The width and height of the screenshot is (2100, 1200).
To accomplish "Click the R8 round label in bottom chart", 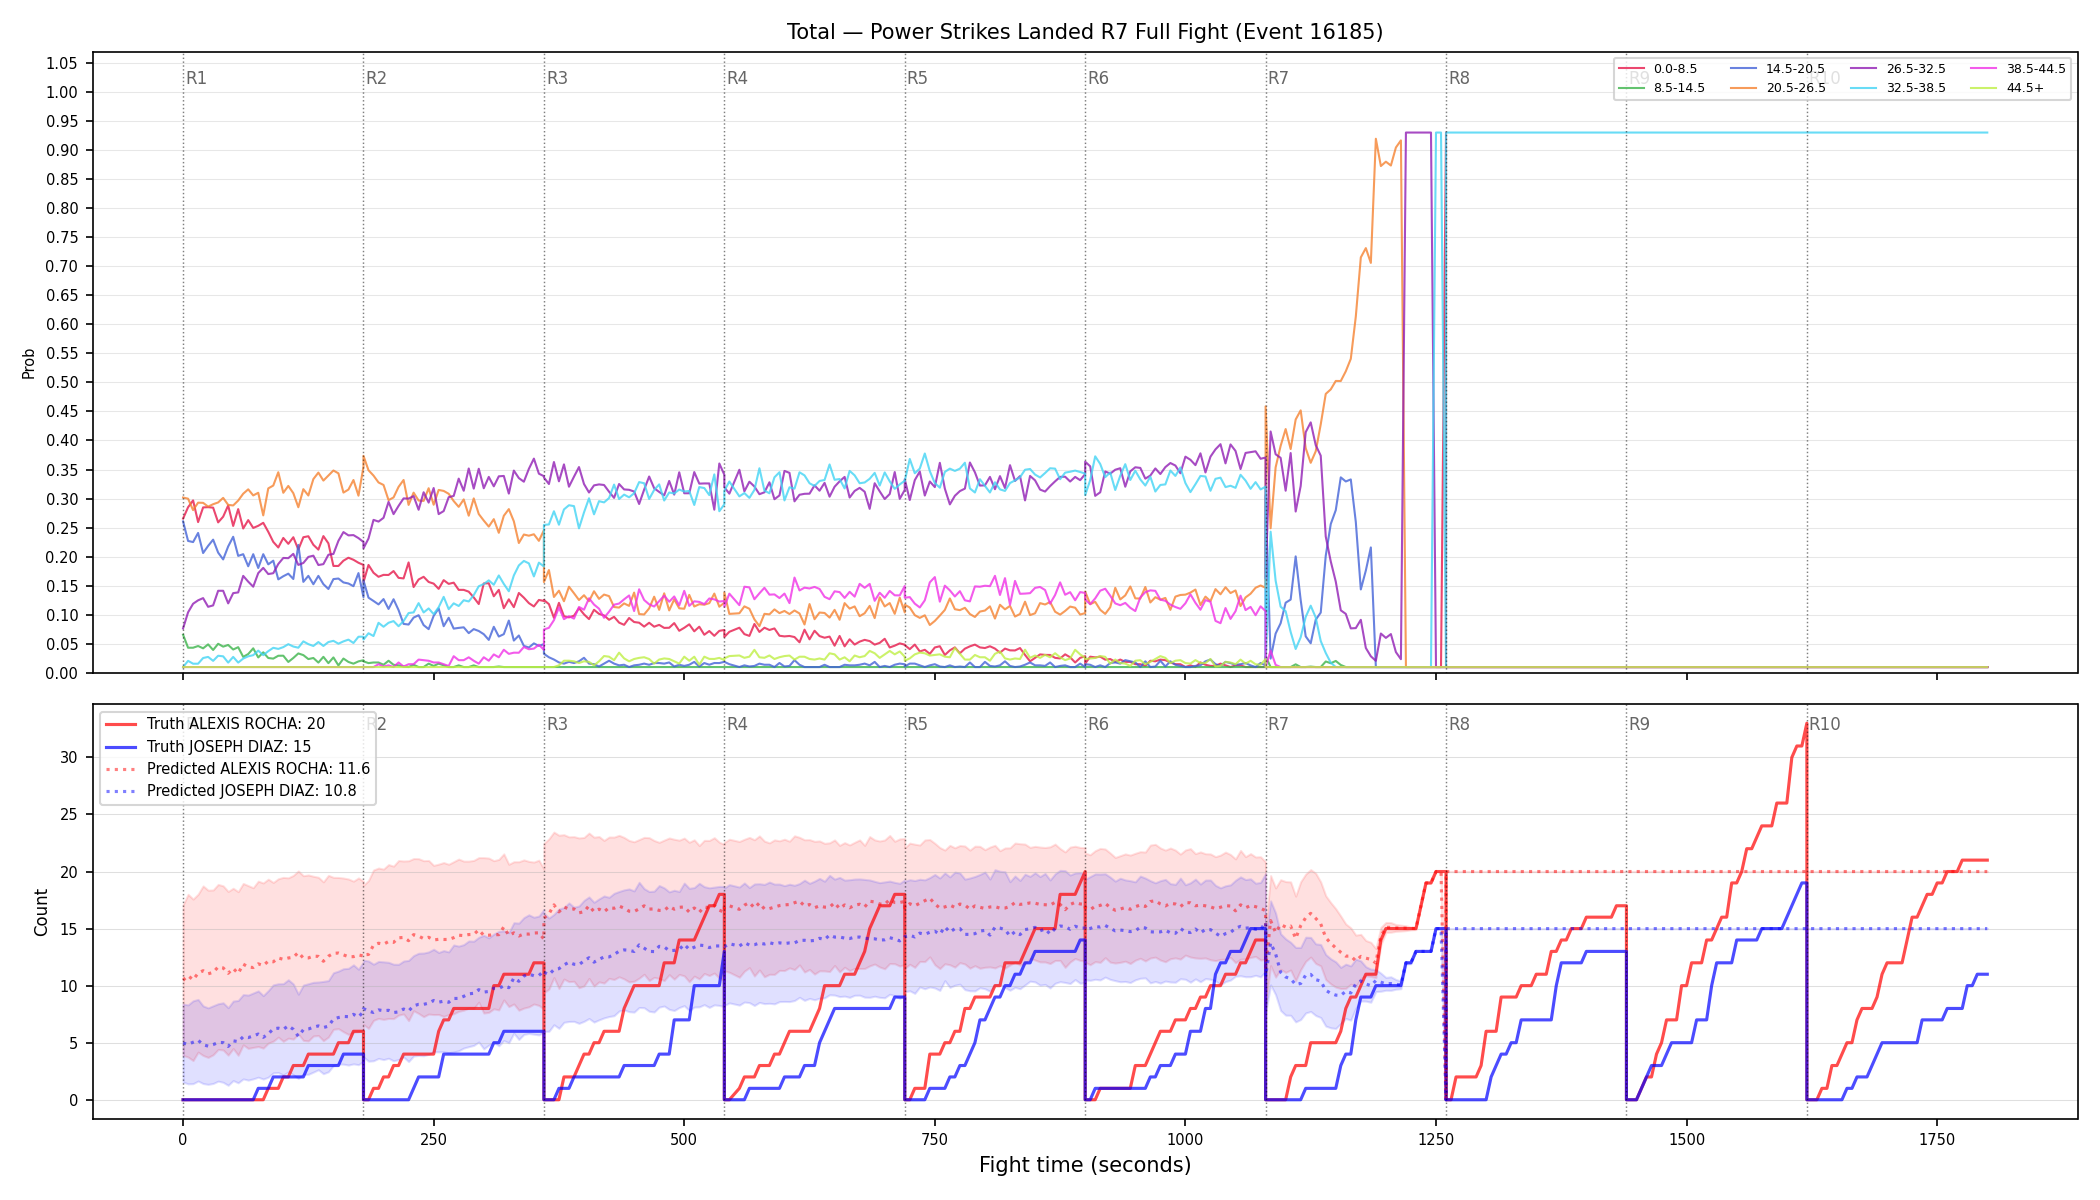I will (x=1459, y=724).
